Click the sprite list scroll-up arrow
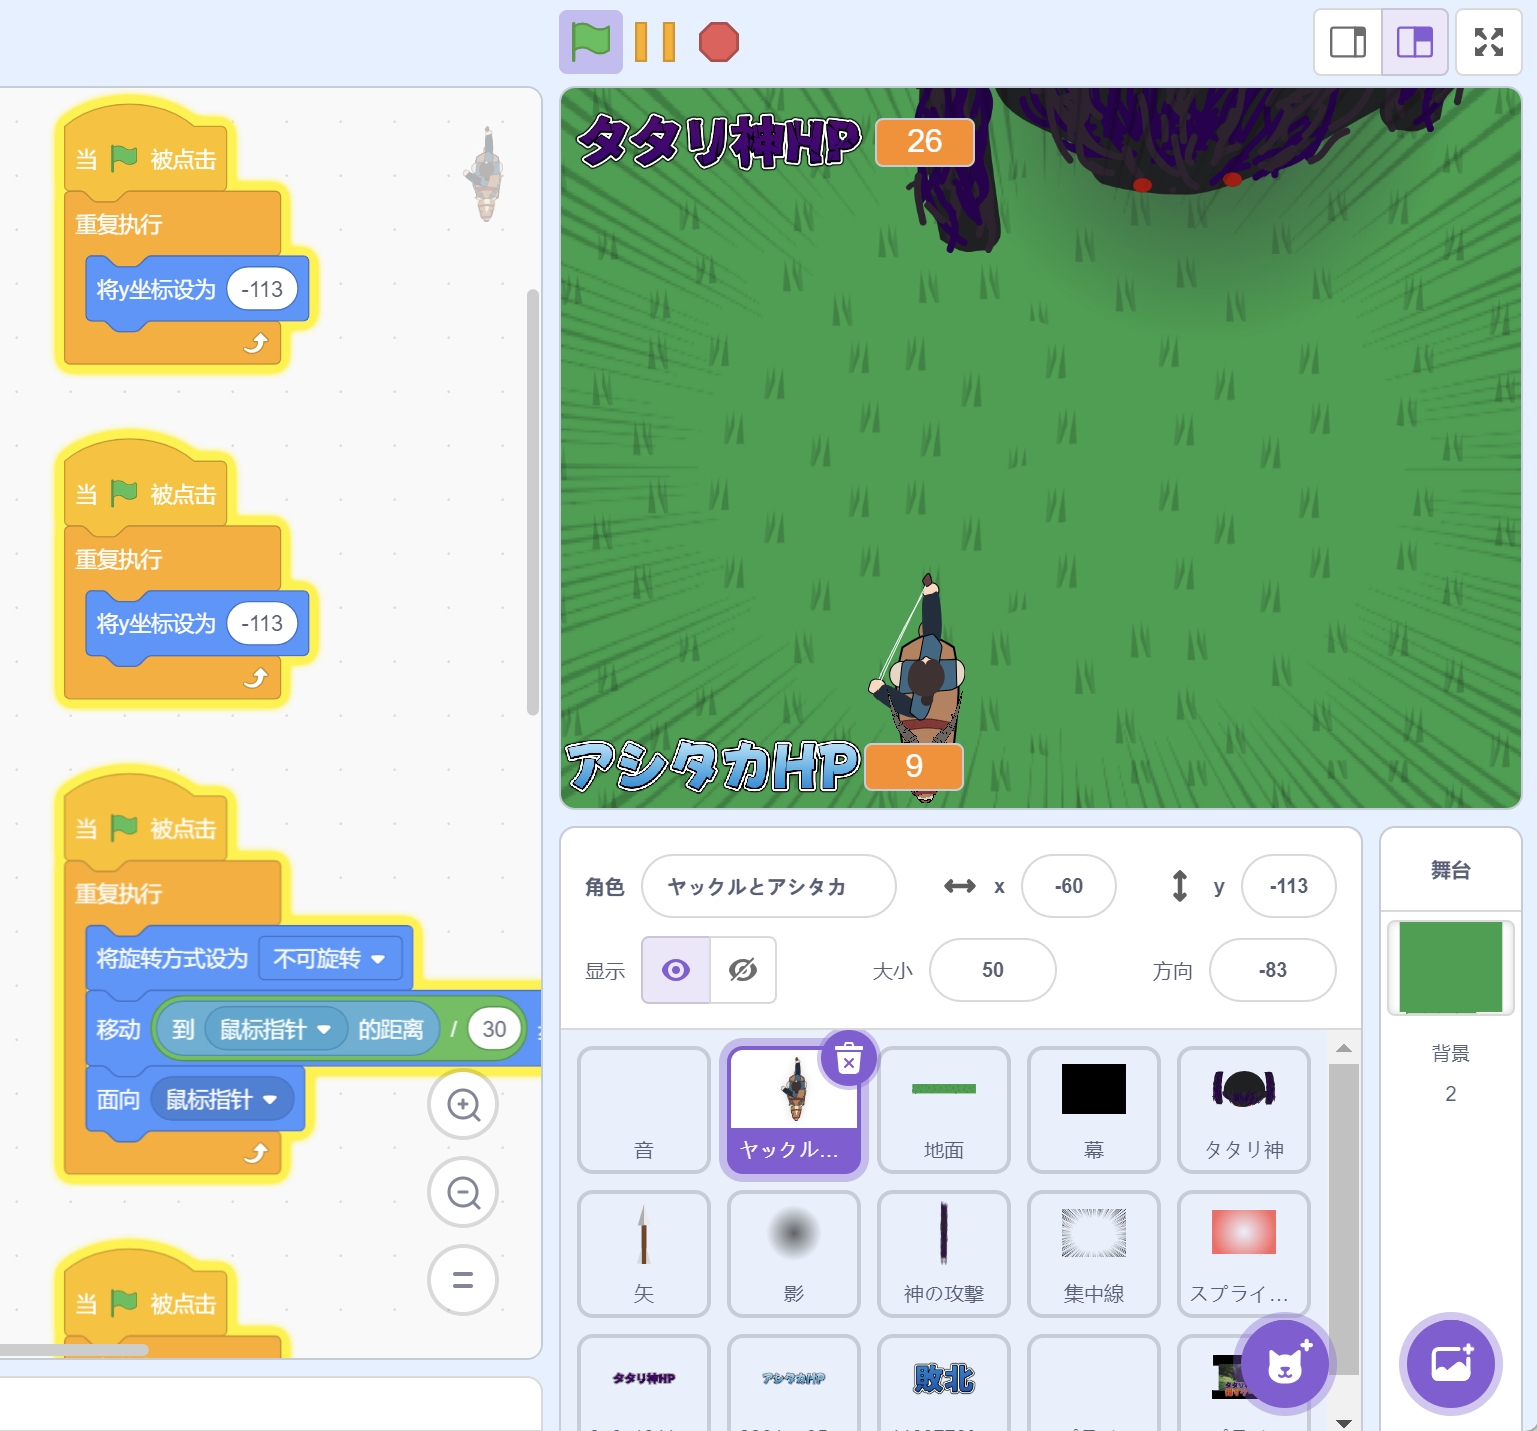The width and height of the screenshot is (1537, 1431). coord(1344,1048)
